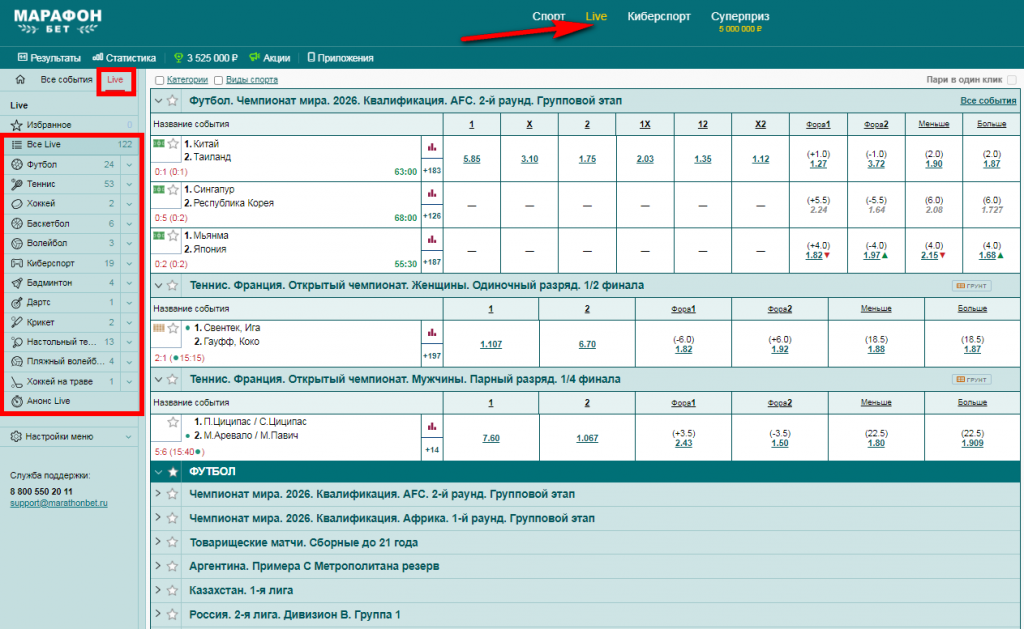Click the Basketball icon in sidebar
Image resolution: width=1024 pixels, height=629 pixels.
click(x=17, y=223)
